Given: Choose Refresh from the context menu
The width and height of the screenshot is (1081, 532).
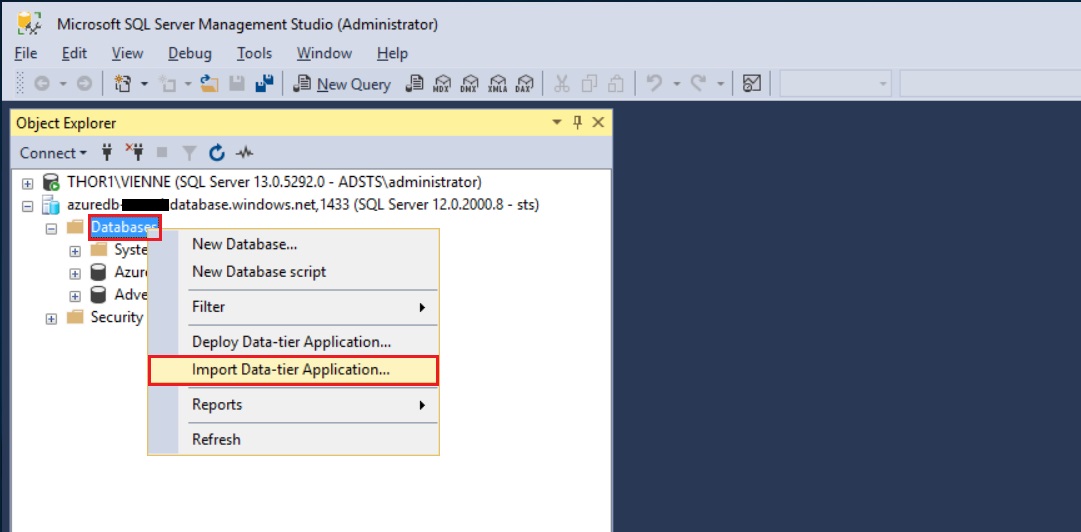Looking at the screenshot, I should tap(294, 439).
